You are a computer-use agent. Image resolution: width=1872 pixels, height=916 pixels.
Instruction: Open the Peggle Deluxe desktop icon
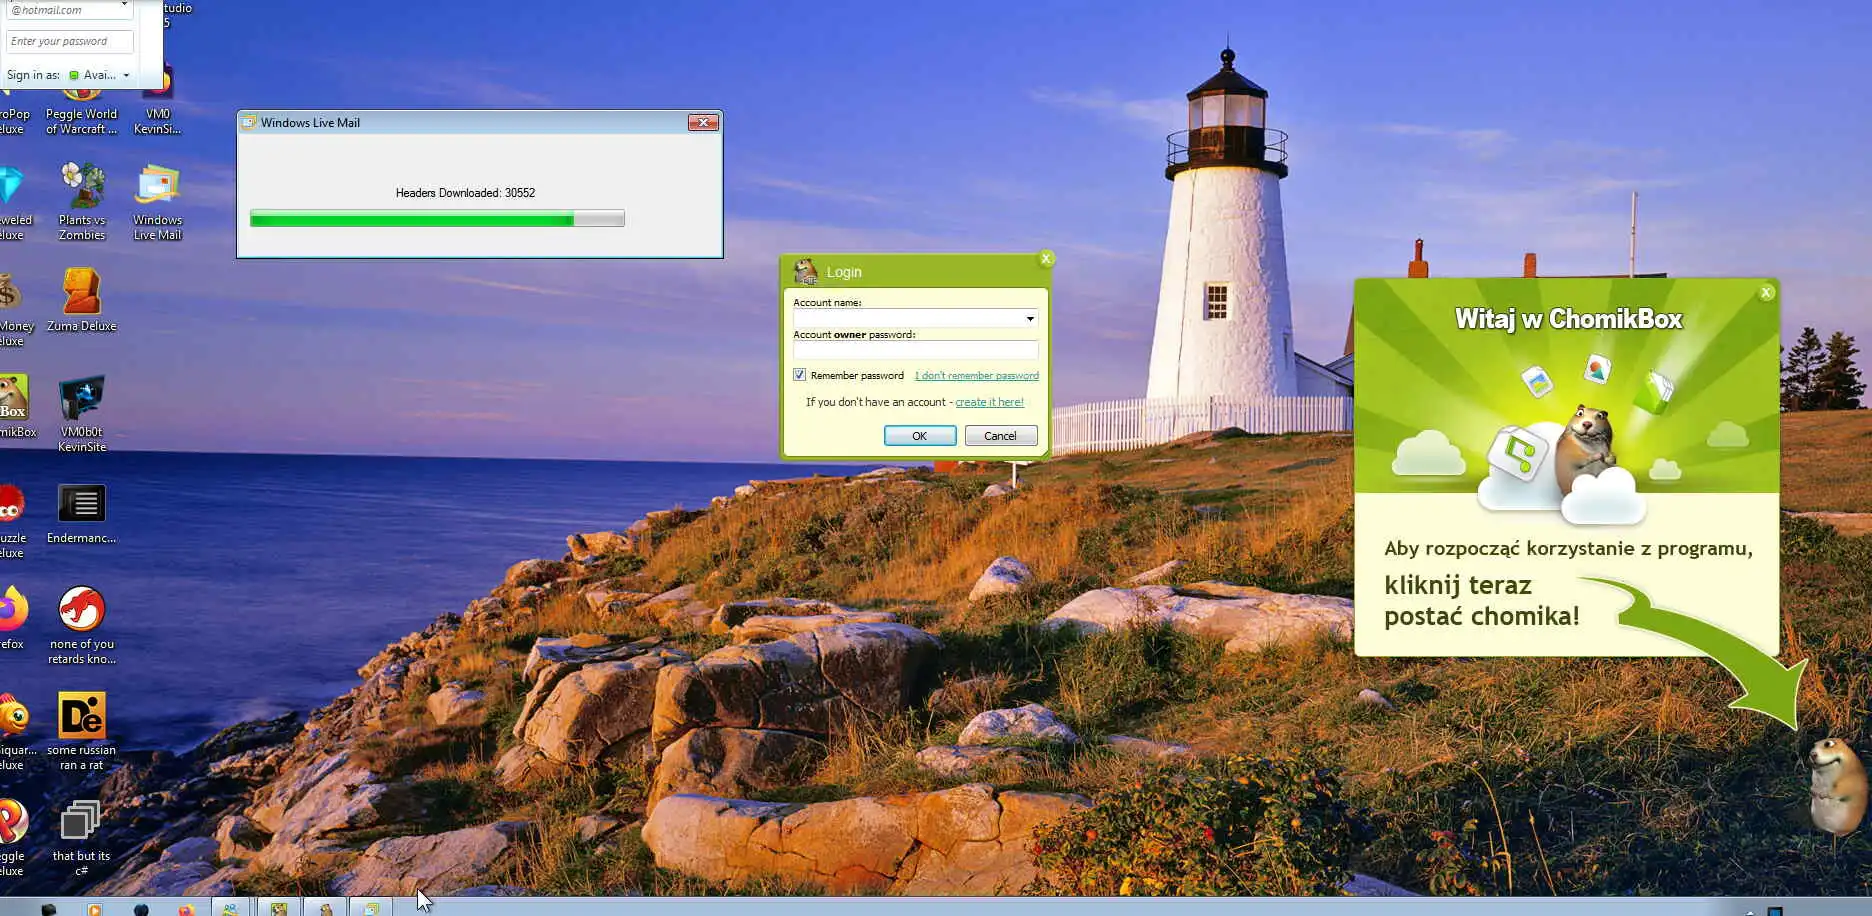click(14, 838)
